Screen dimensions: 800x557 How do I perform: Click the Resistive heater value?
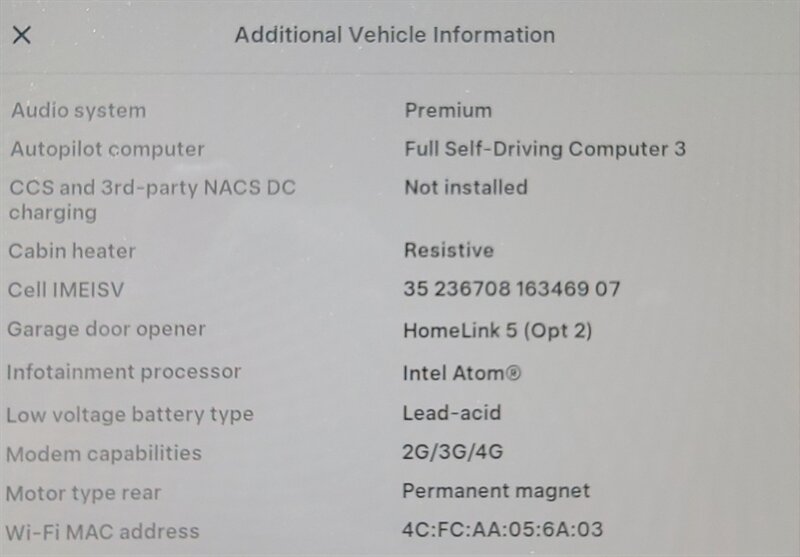click(449, 250)
